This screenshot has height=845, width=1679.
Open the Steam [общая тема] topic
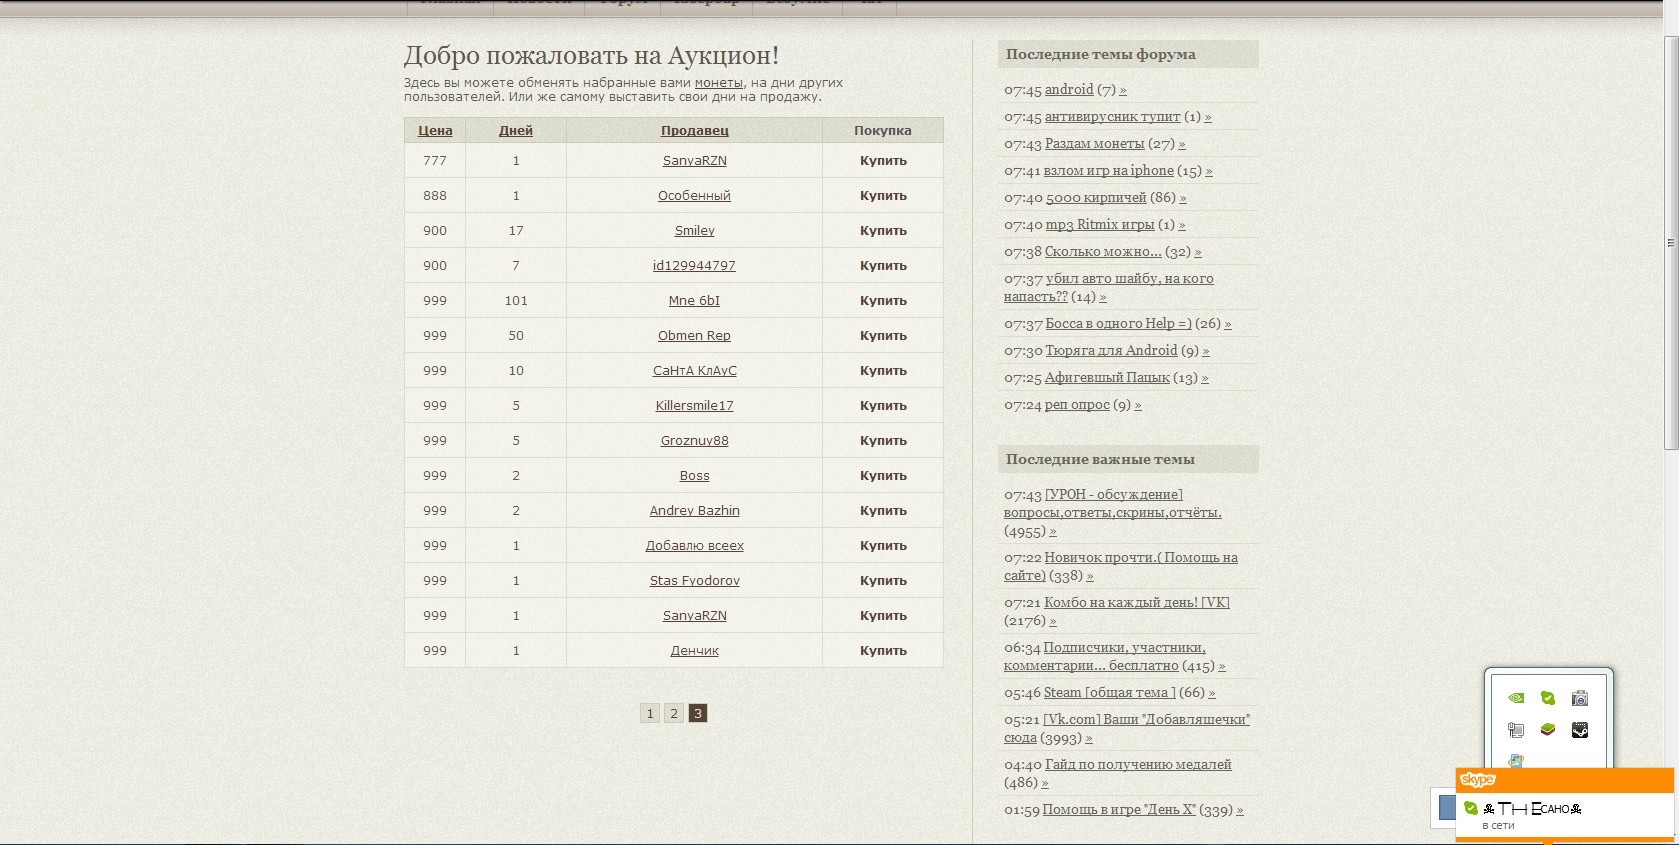click(x=1110, y=692)
